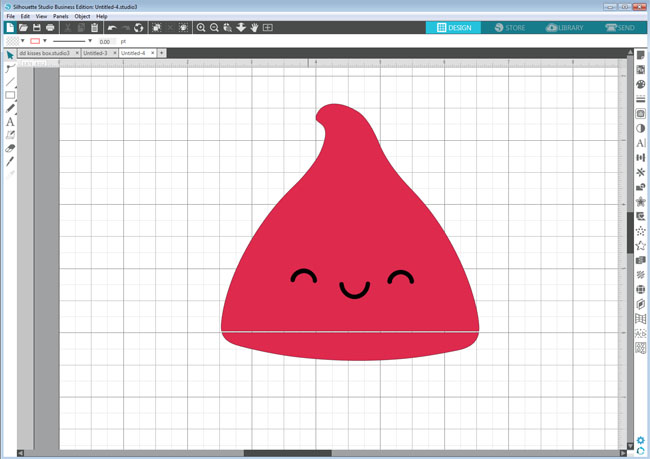This screenshot has height=459, width=650.
Task: Click the Undo arrow icon
Action: 112,28
